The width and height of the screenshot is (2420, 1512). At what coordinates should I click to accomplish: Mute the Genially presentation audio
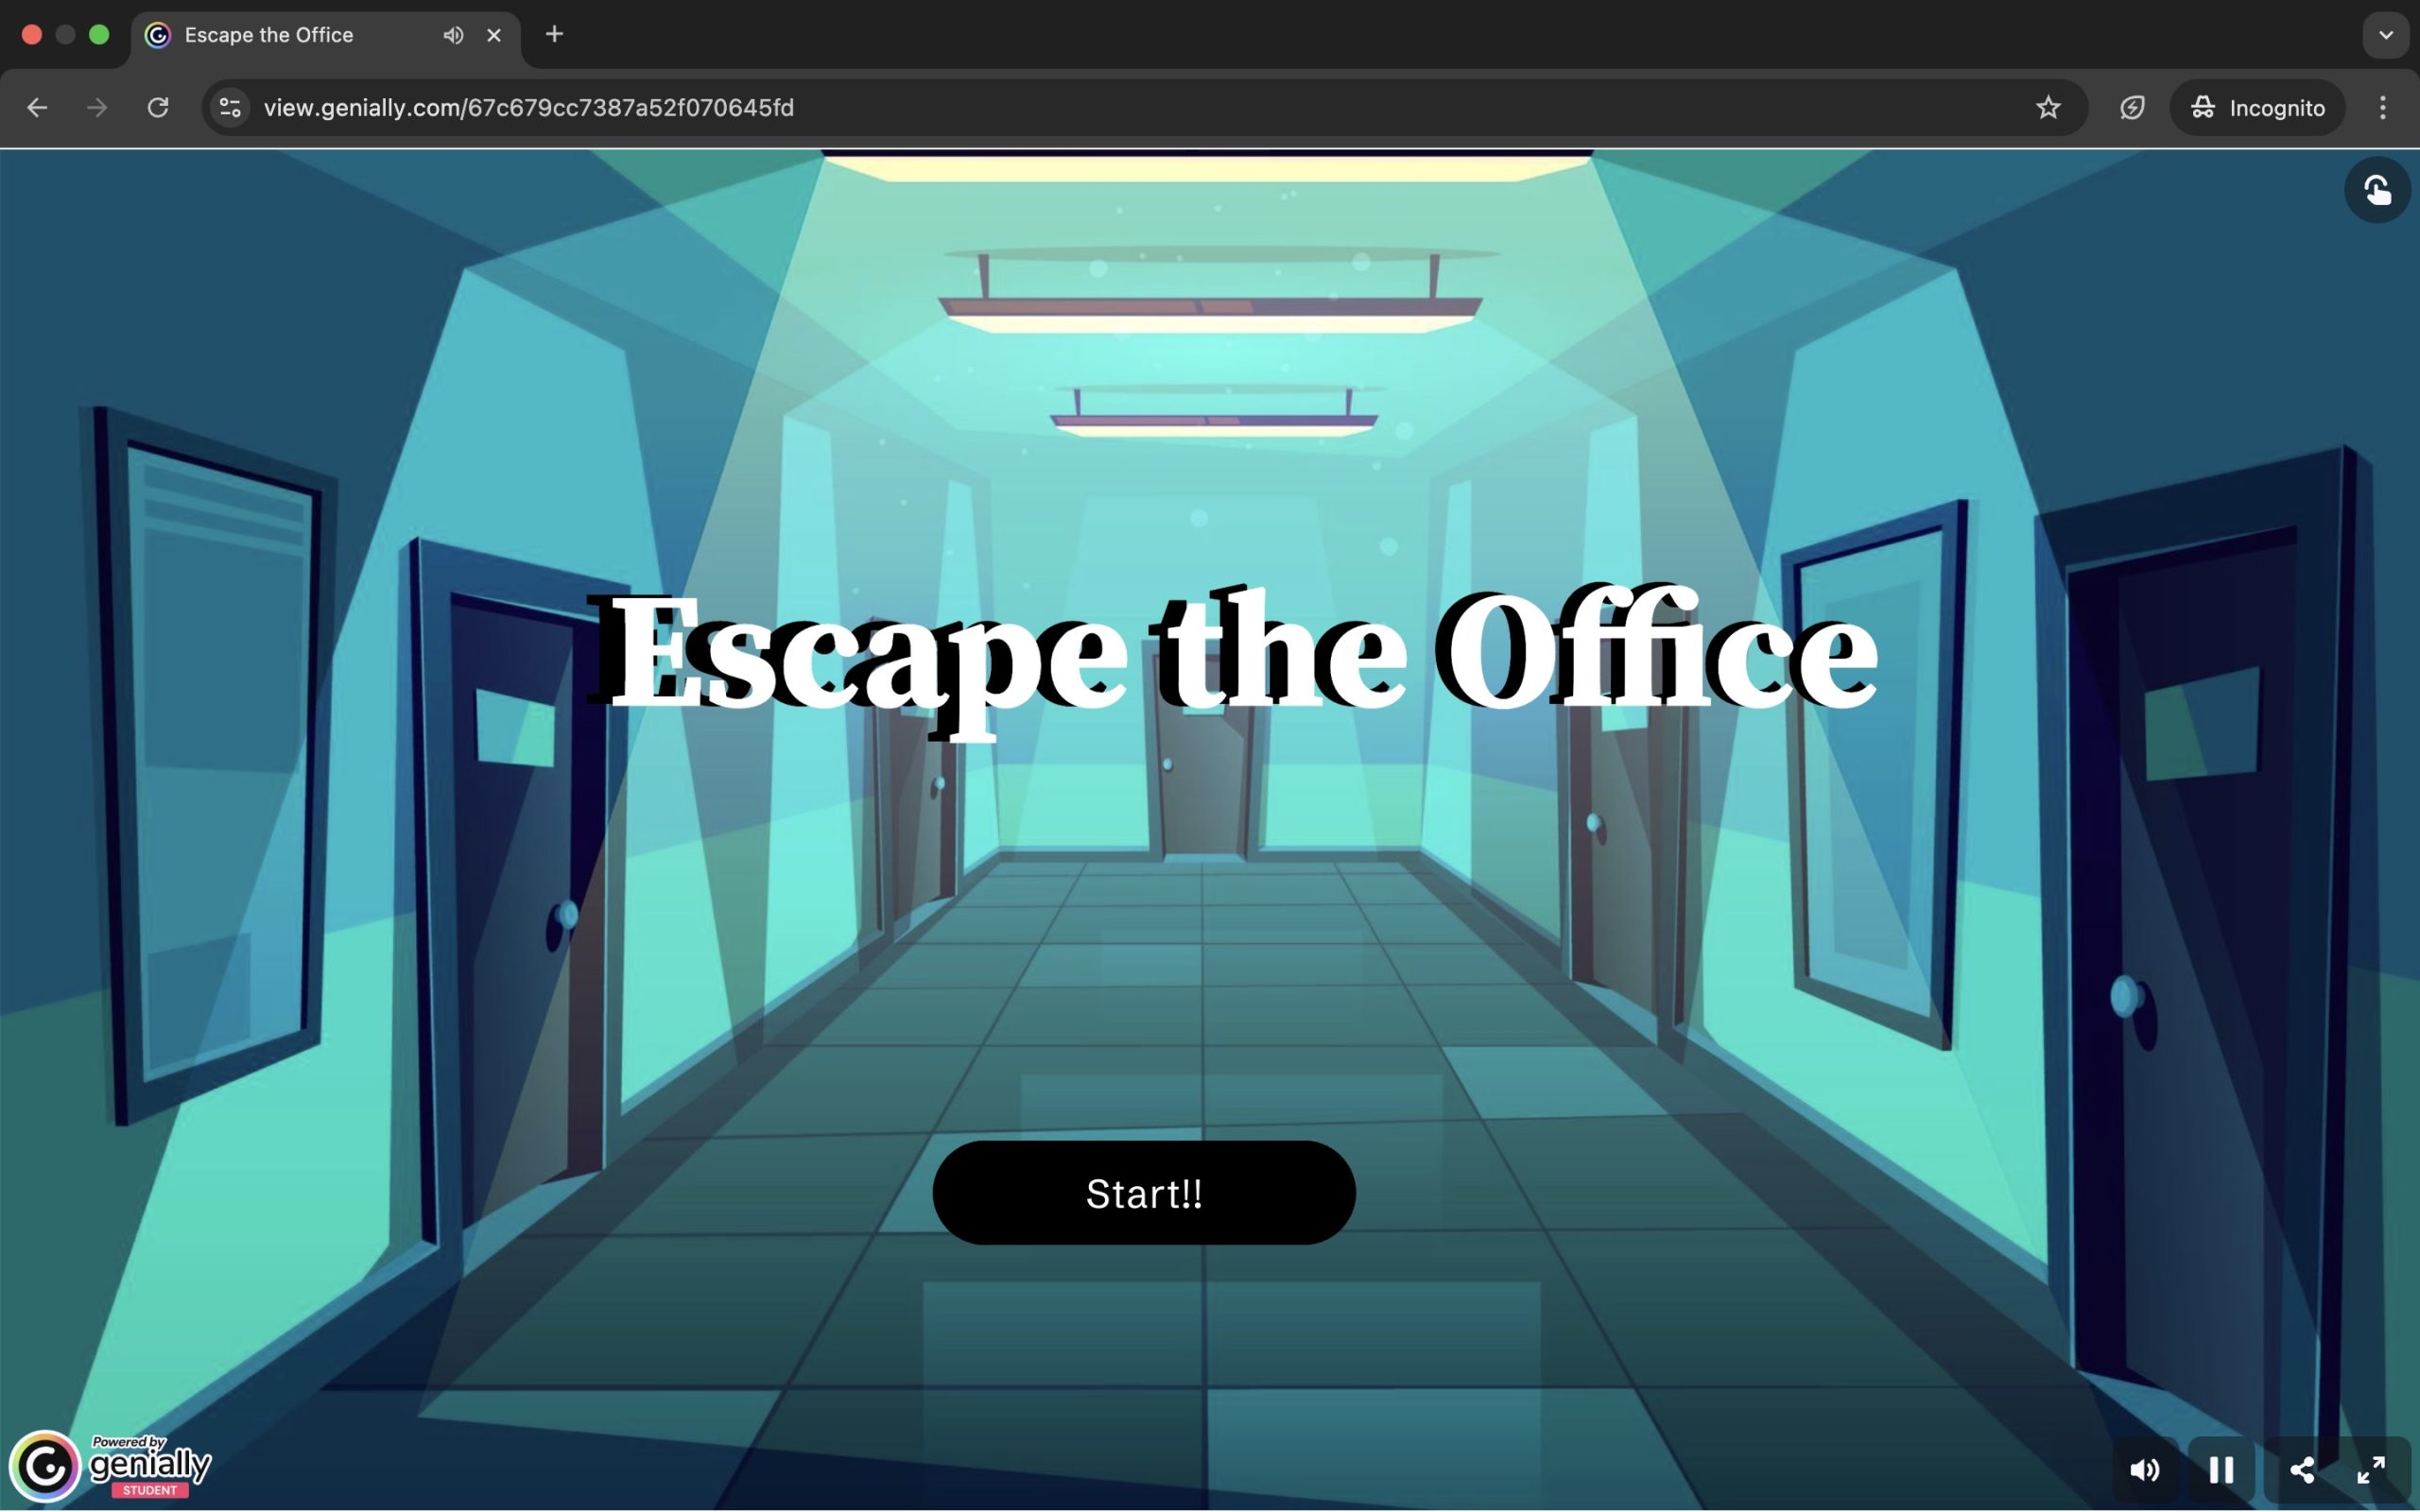point(2144,1469)
